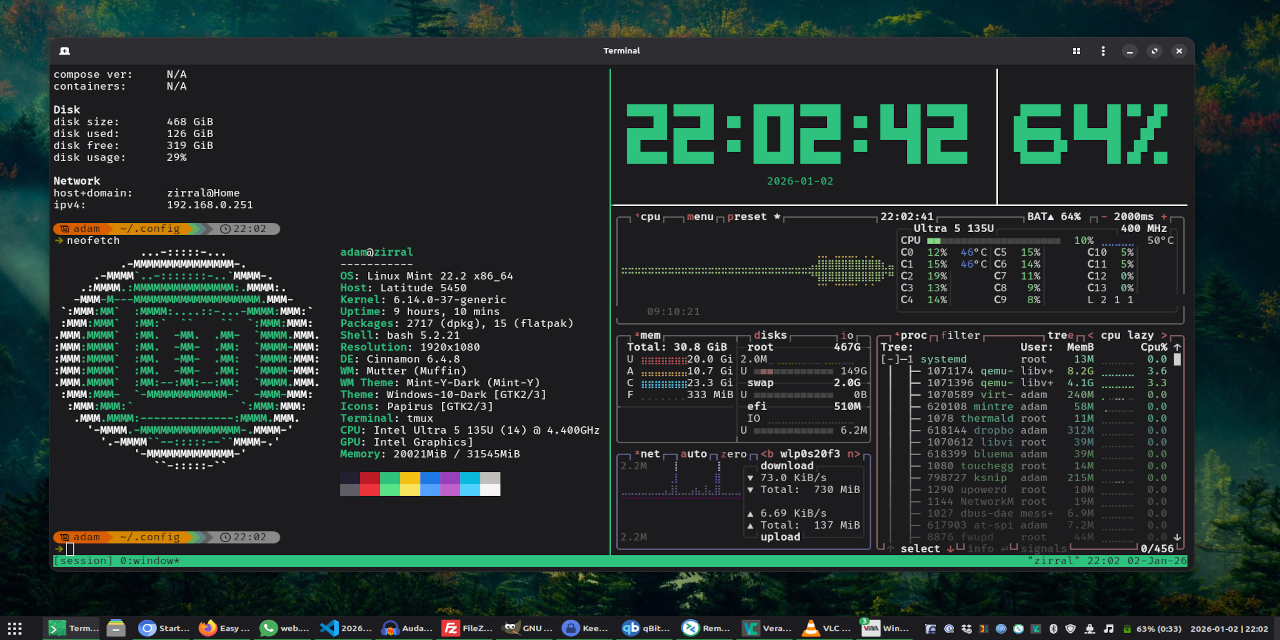Click plus to increase the 2000ms update interval

point(1163,215)
